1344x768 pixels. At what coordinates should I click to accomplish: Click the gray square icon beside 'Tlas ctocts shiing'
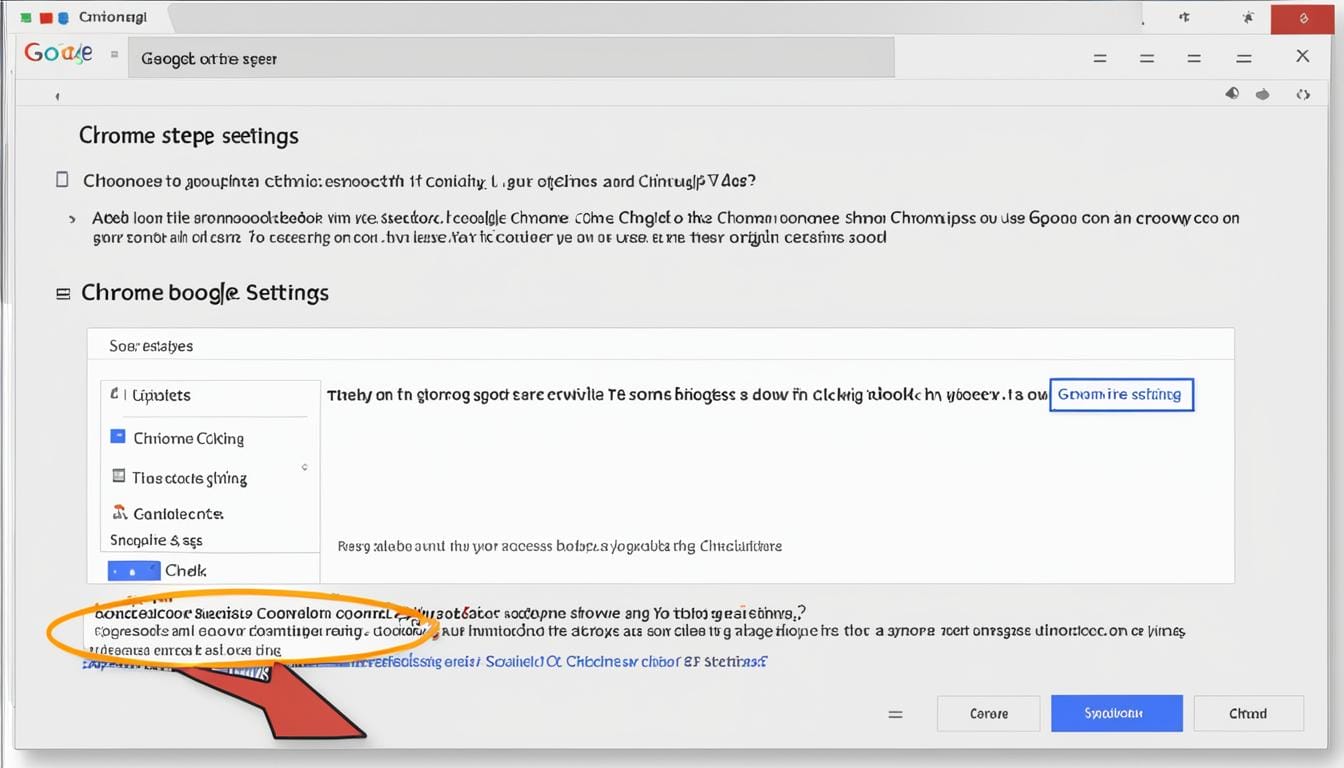tap(118, 477)
